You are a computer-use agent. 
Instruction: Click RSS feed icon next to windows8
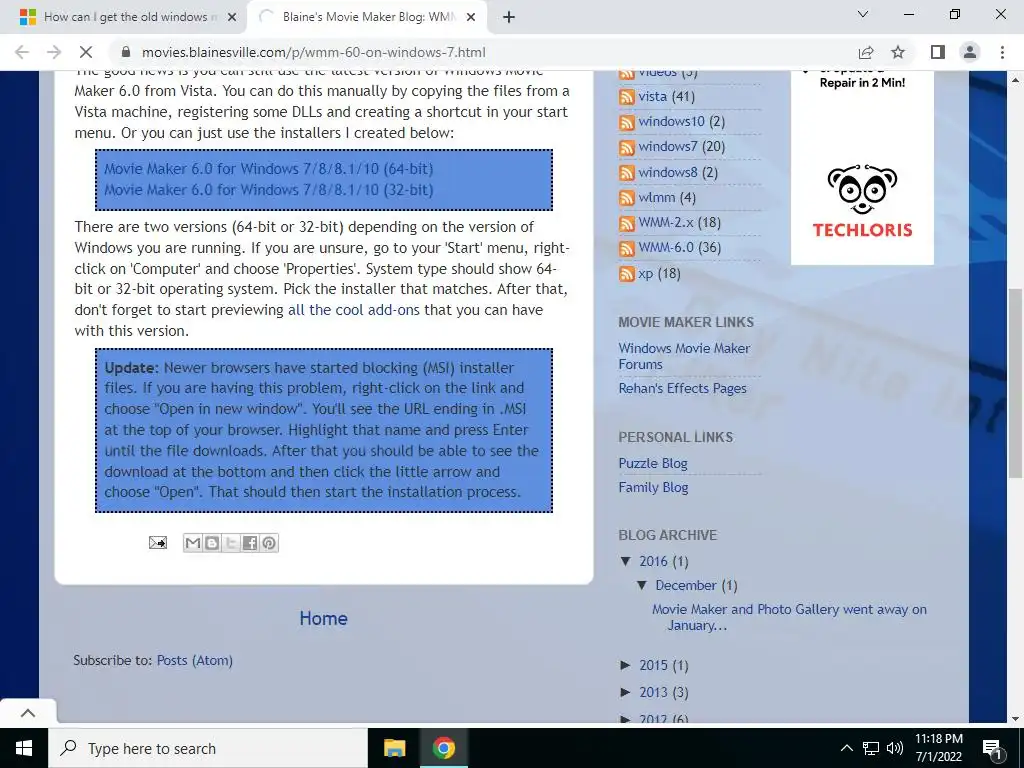(626, 173)
